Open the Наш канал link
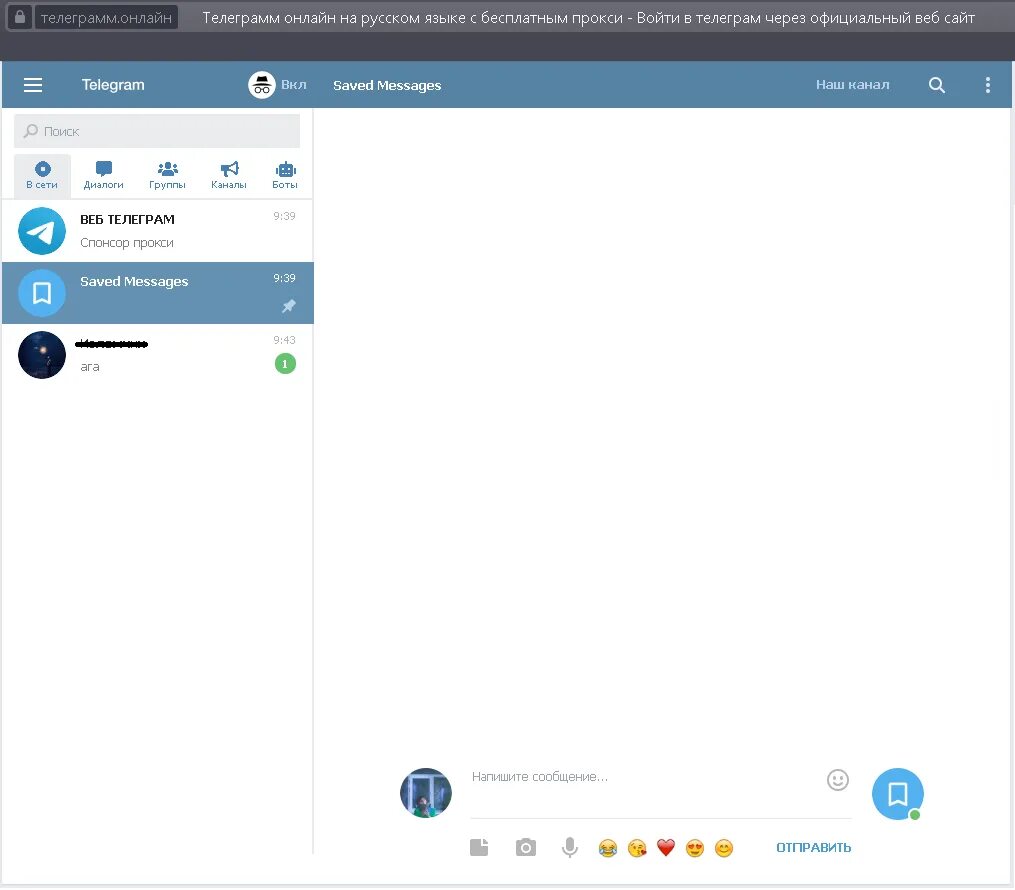1015x890 pixels. 852,85
